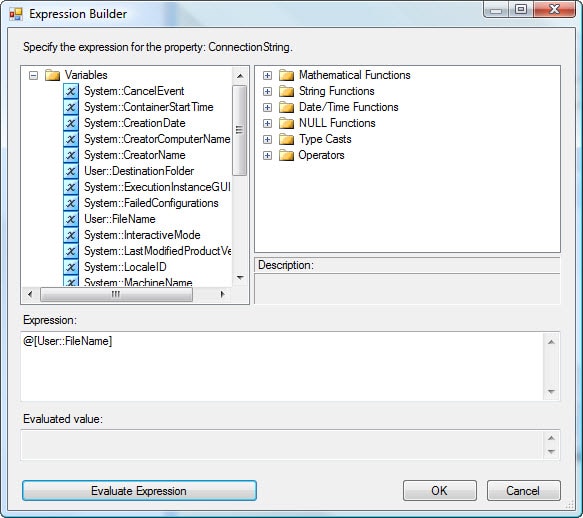
Task: Click the variable icon beside System::CancelEvent
Action: point(71,91)
